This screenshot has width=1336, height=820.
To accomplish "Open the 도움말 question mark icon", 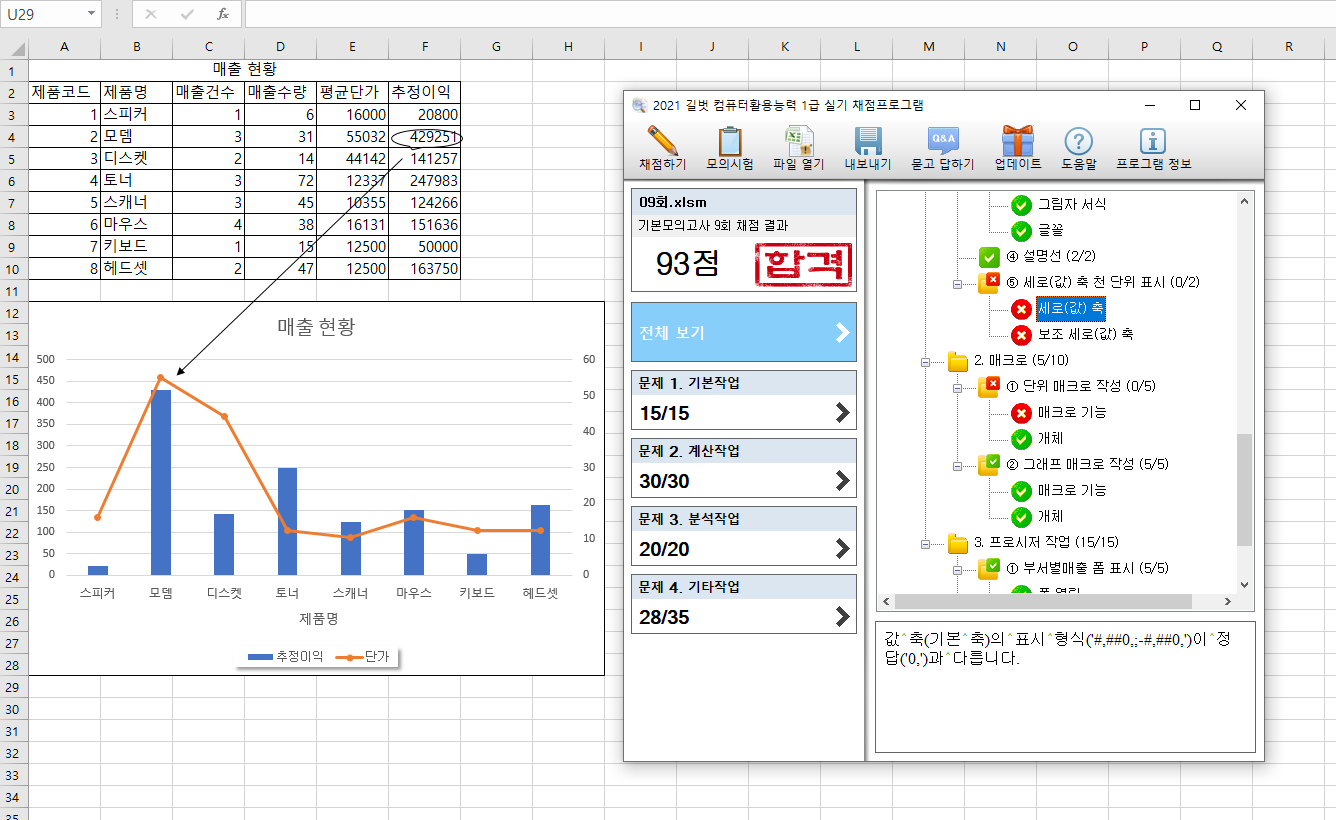I will pyautogui.click(x=1078, y=142).
